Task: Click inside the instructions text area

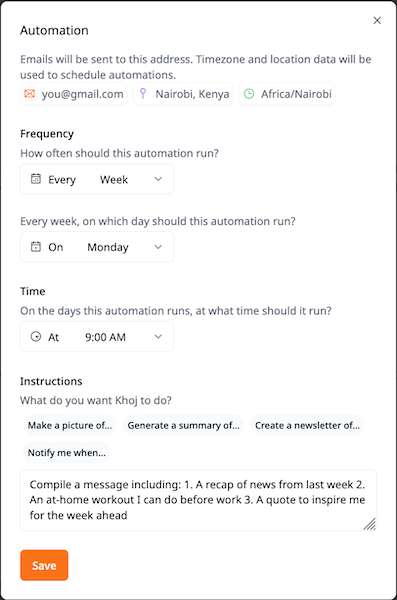Action: (x=198, y=500)
